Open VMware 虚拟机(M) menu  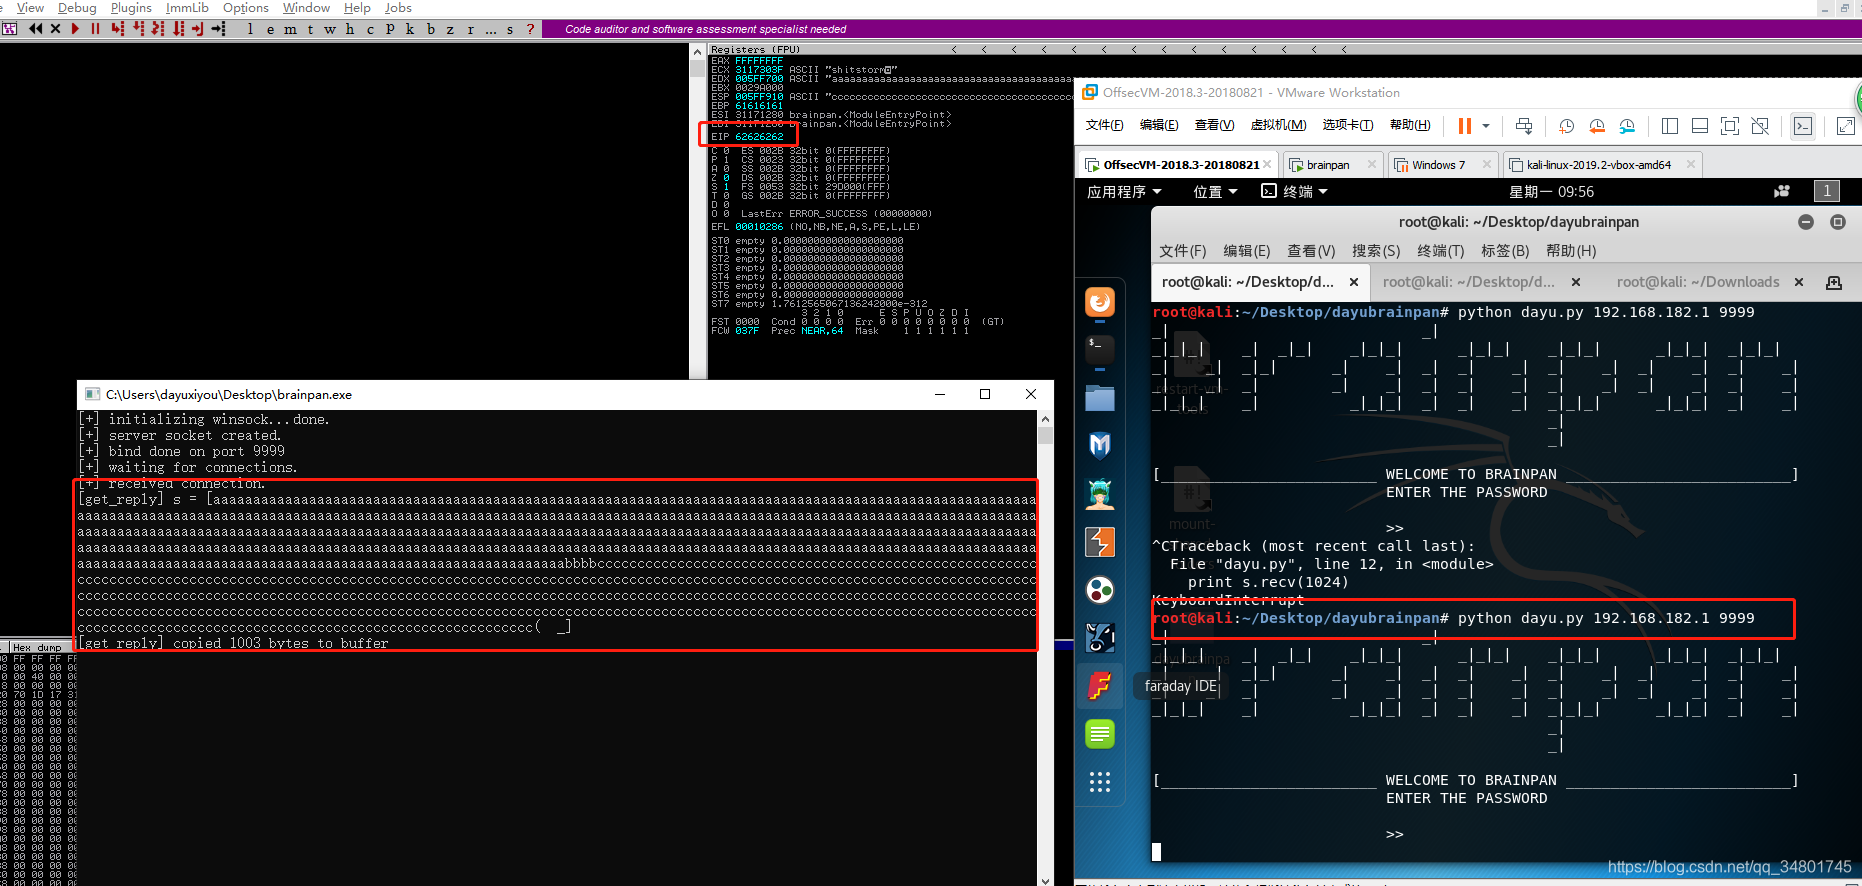point(1278,125)
